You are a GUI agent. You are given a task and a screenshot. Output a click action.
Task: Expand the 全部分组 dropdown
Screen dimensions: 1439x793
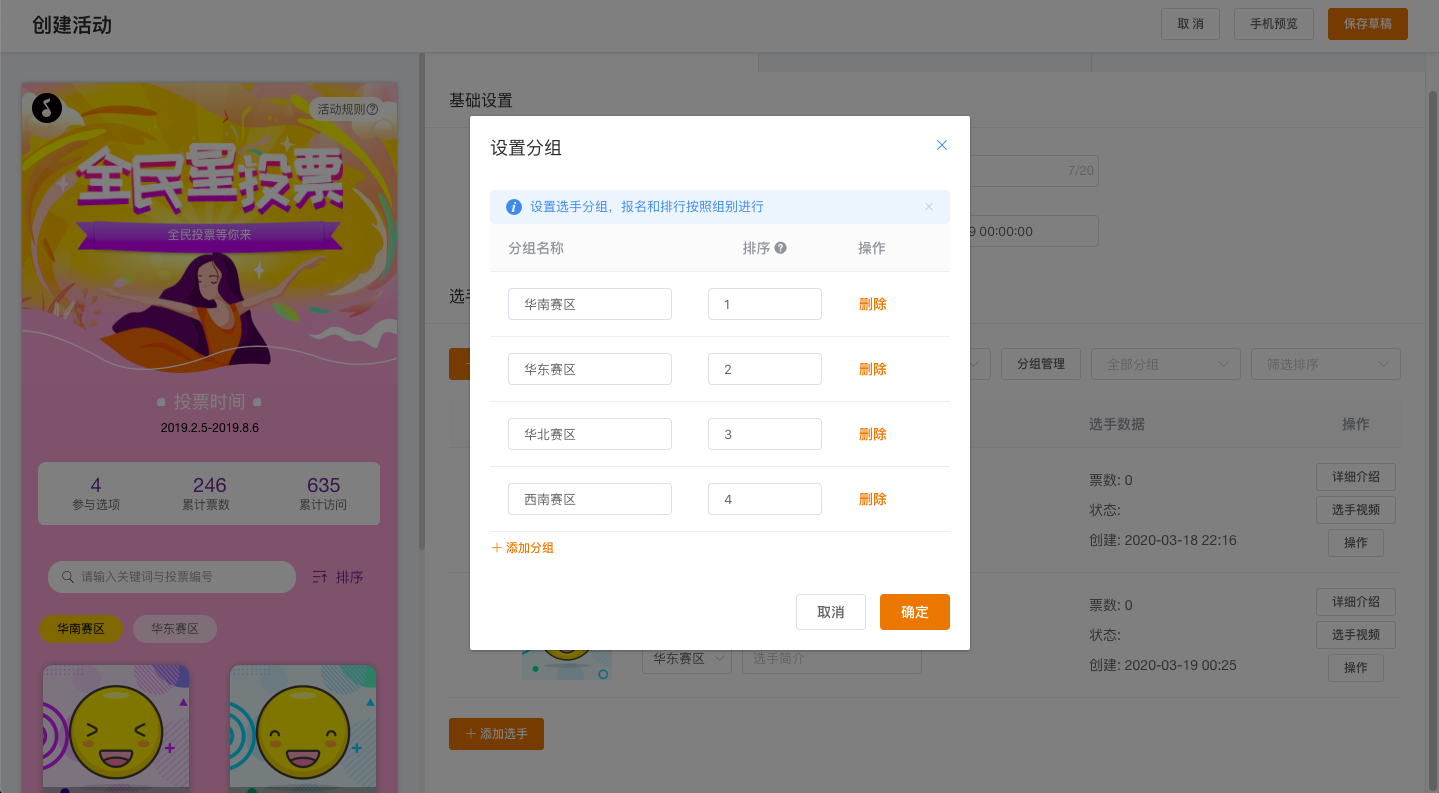[1165, 364]
